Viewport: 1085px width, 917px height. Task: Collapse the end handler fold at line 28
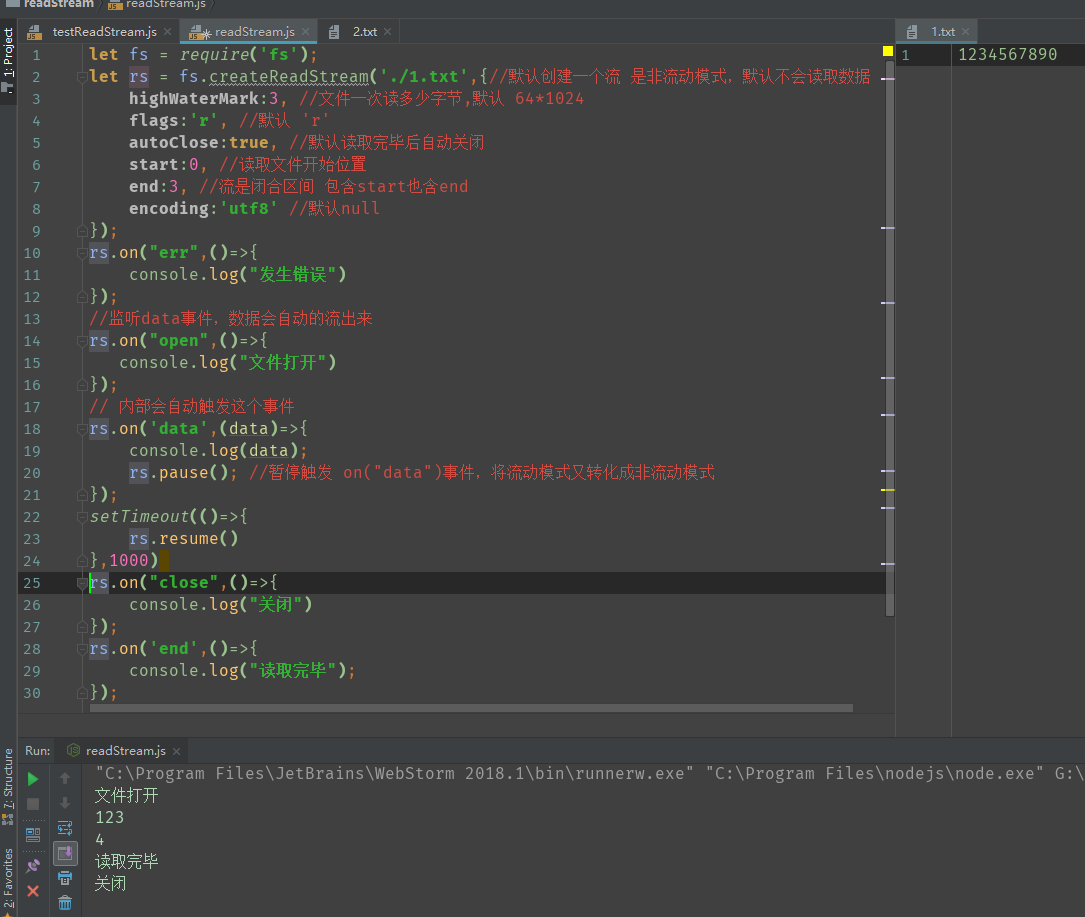click(82, 649)
